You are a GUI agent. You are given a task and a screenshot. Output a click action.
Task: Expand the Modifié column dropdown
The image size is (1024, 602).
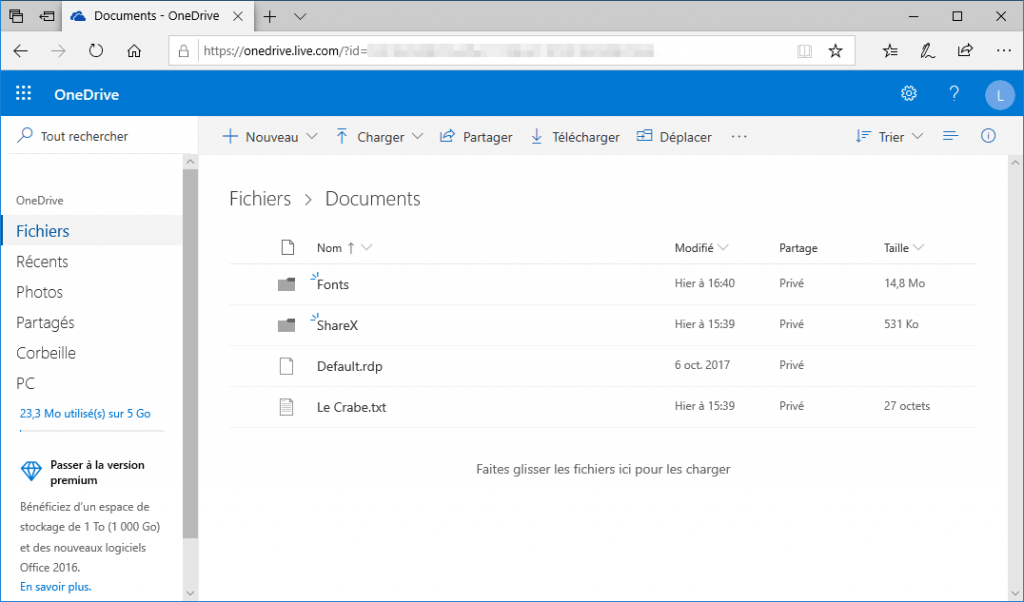(x=723, y=247)
